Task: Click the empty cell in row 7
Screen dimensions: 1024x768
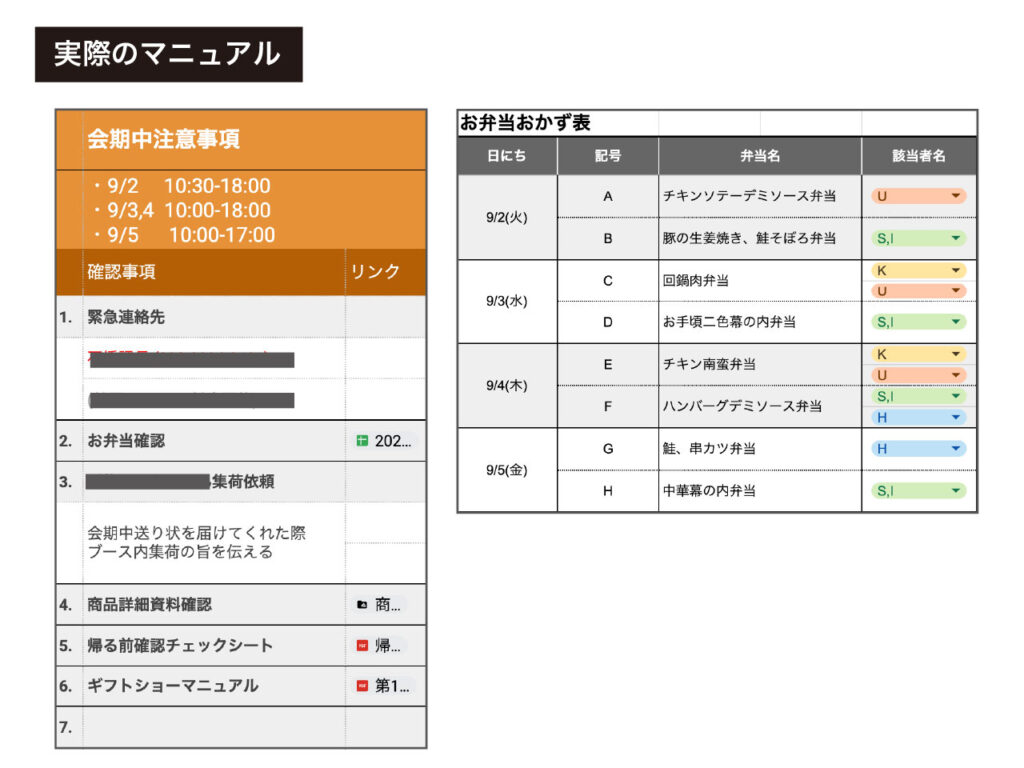Action: click(x=214, y=727)
